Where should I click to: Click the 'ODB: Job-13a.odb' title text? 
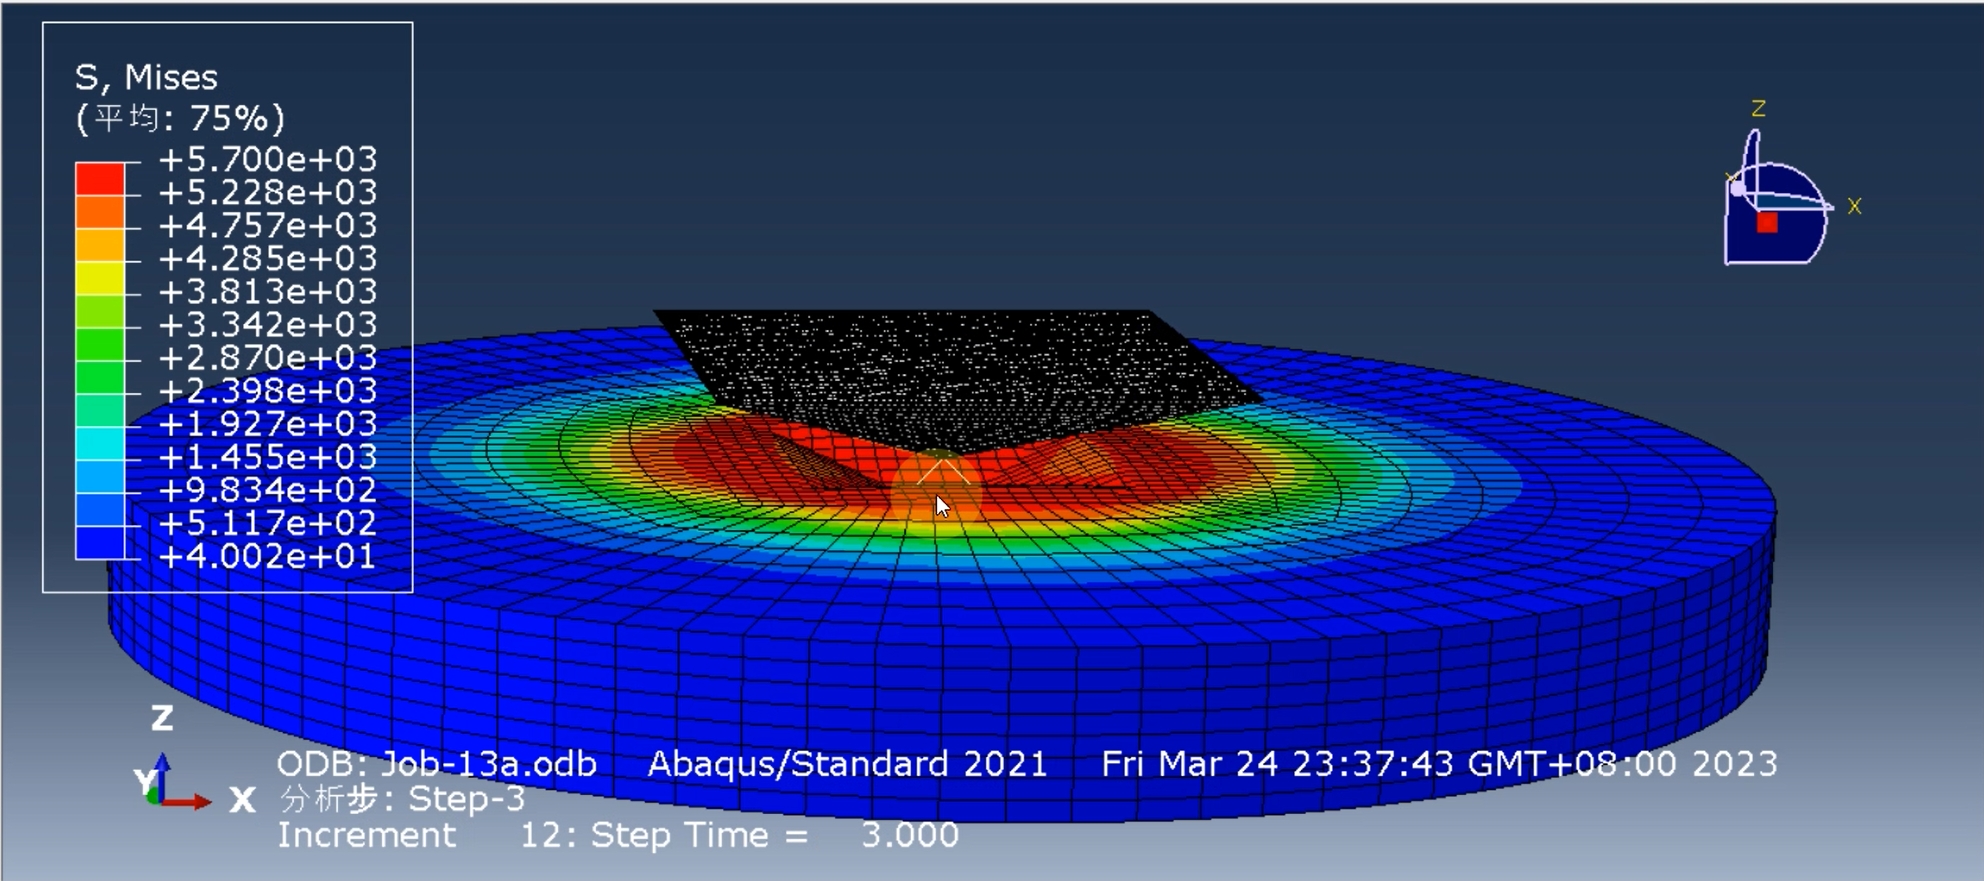coord(437,764)
